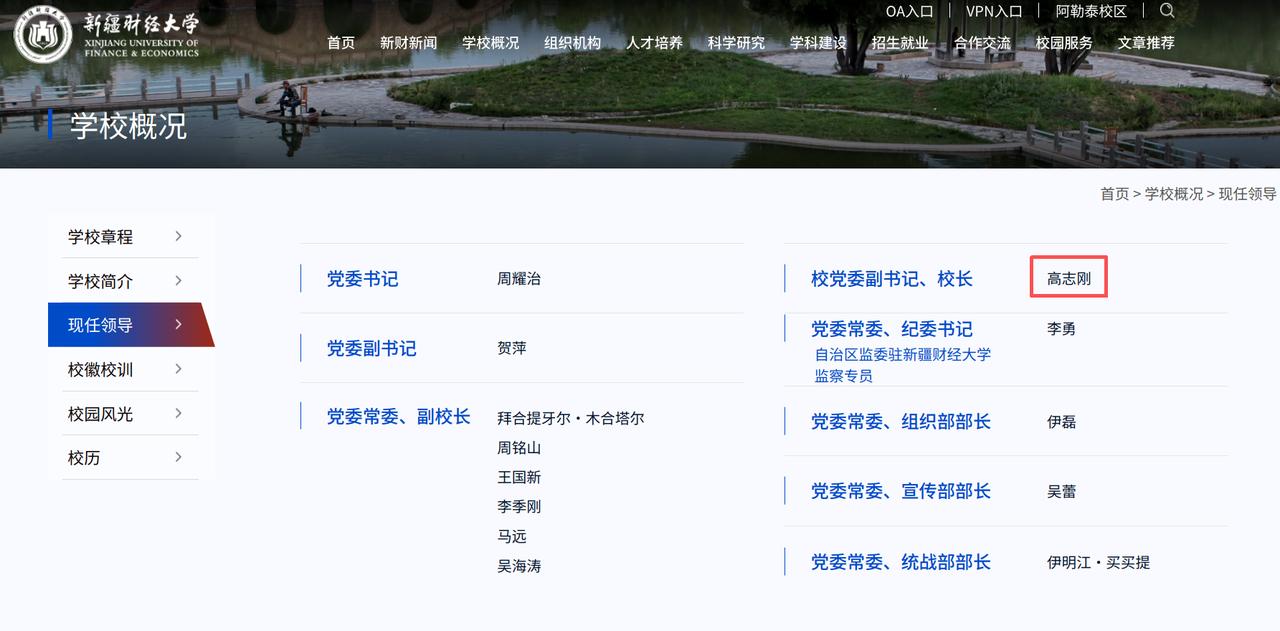This screenshot has width=1280, height=631.
Task: Click chevron next to 校徽校训
Action: pos(178,368)
